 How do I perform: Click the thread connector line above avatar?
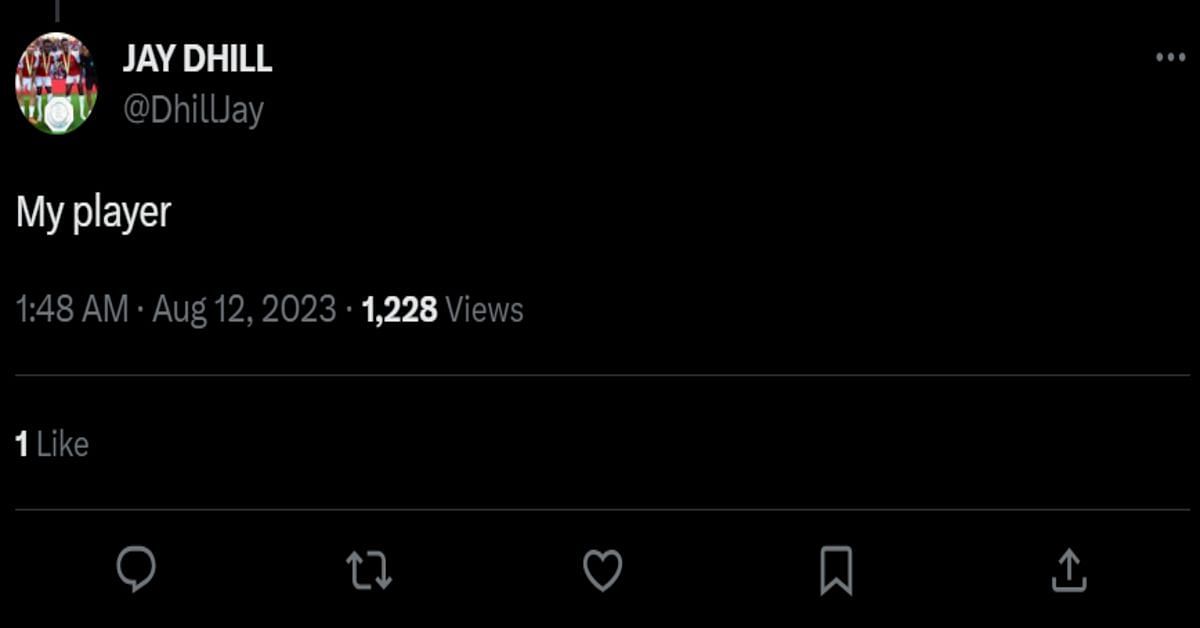pos(56,11)
